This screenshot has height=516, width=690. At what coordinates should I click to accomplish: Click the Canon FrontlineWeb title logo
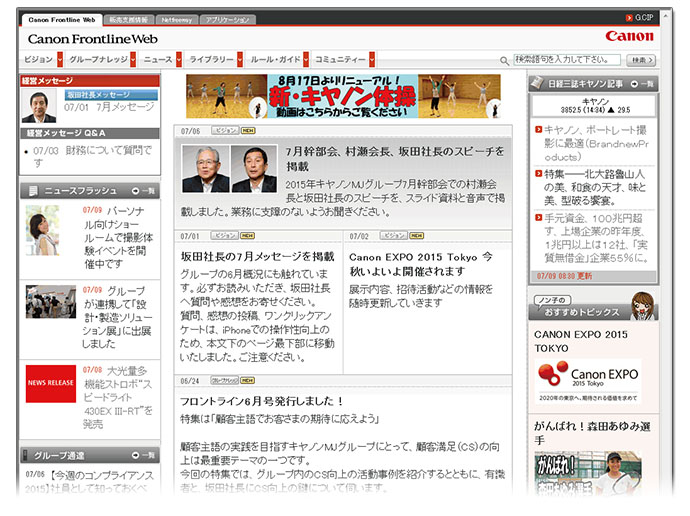(x=92, y=39)
